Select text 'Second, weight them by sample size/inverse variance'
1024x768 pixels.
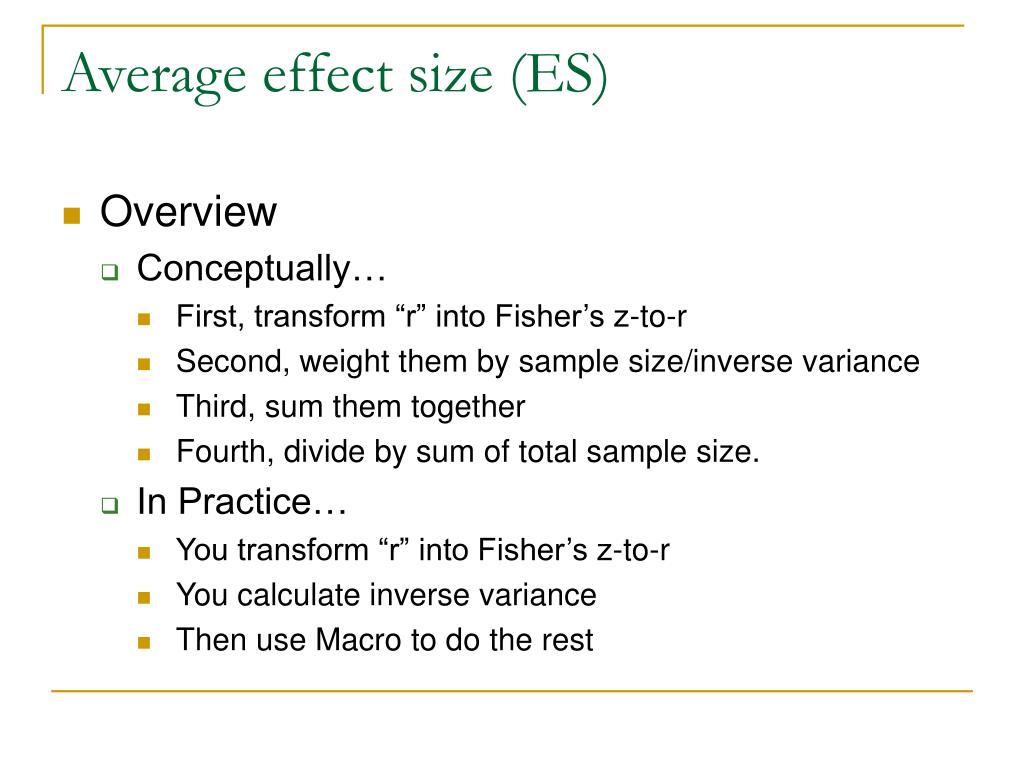[548, 362]
